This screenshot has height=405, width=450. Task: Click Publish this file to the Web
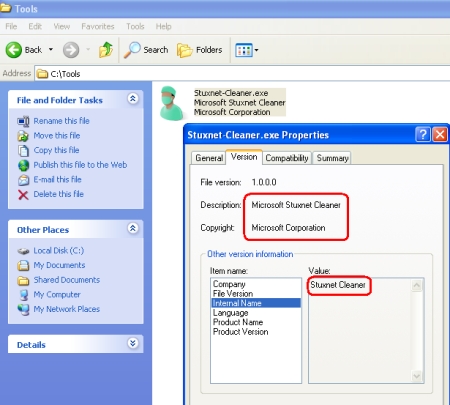pyautogui.click(x=80, y=165)
